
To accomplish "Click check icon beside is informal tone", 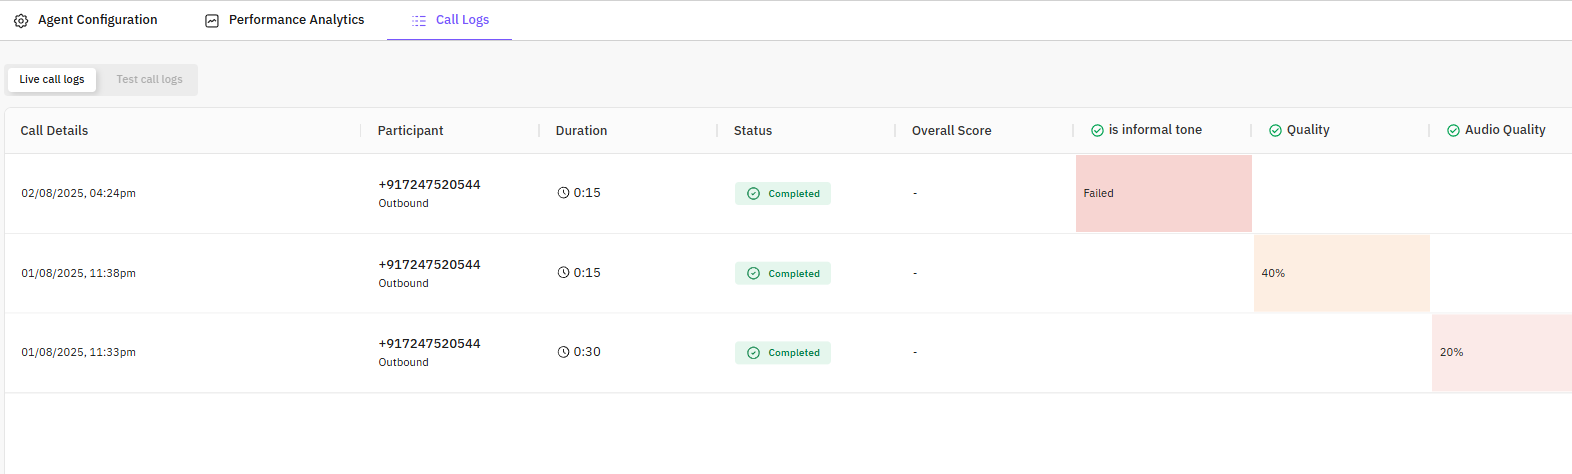I will pos(1097,130).
